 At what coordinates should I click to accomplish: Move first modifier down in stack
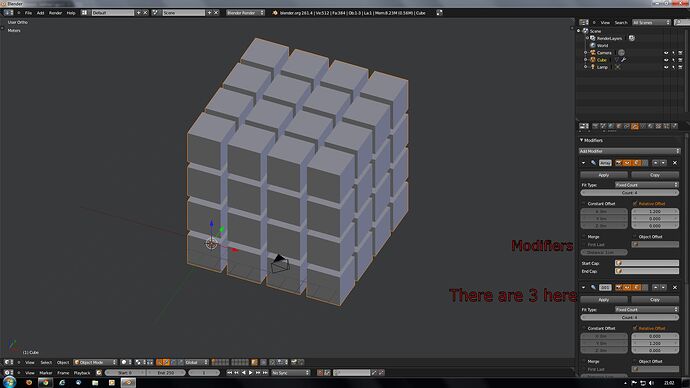(x=663, y=163)
